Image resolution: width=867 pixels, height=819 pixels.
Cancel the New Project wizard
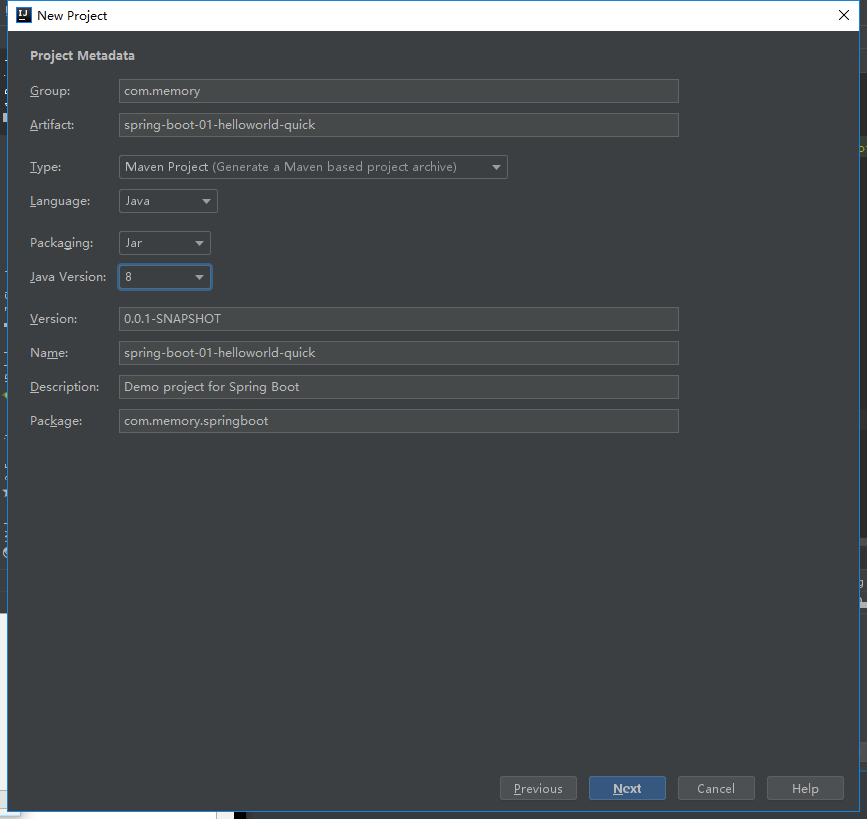(x=716, y=788)
